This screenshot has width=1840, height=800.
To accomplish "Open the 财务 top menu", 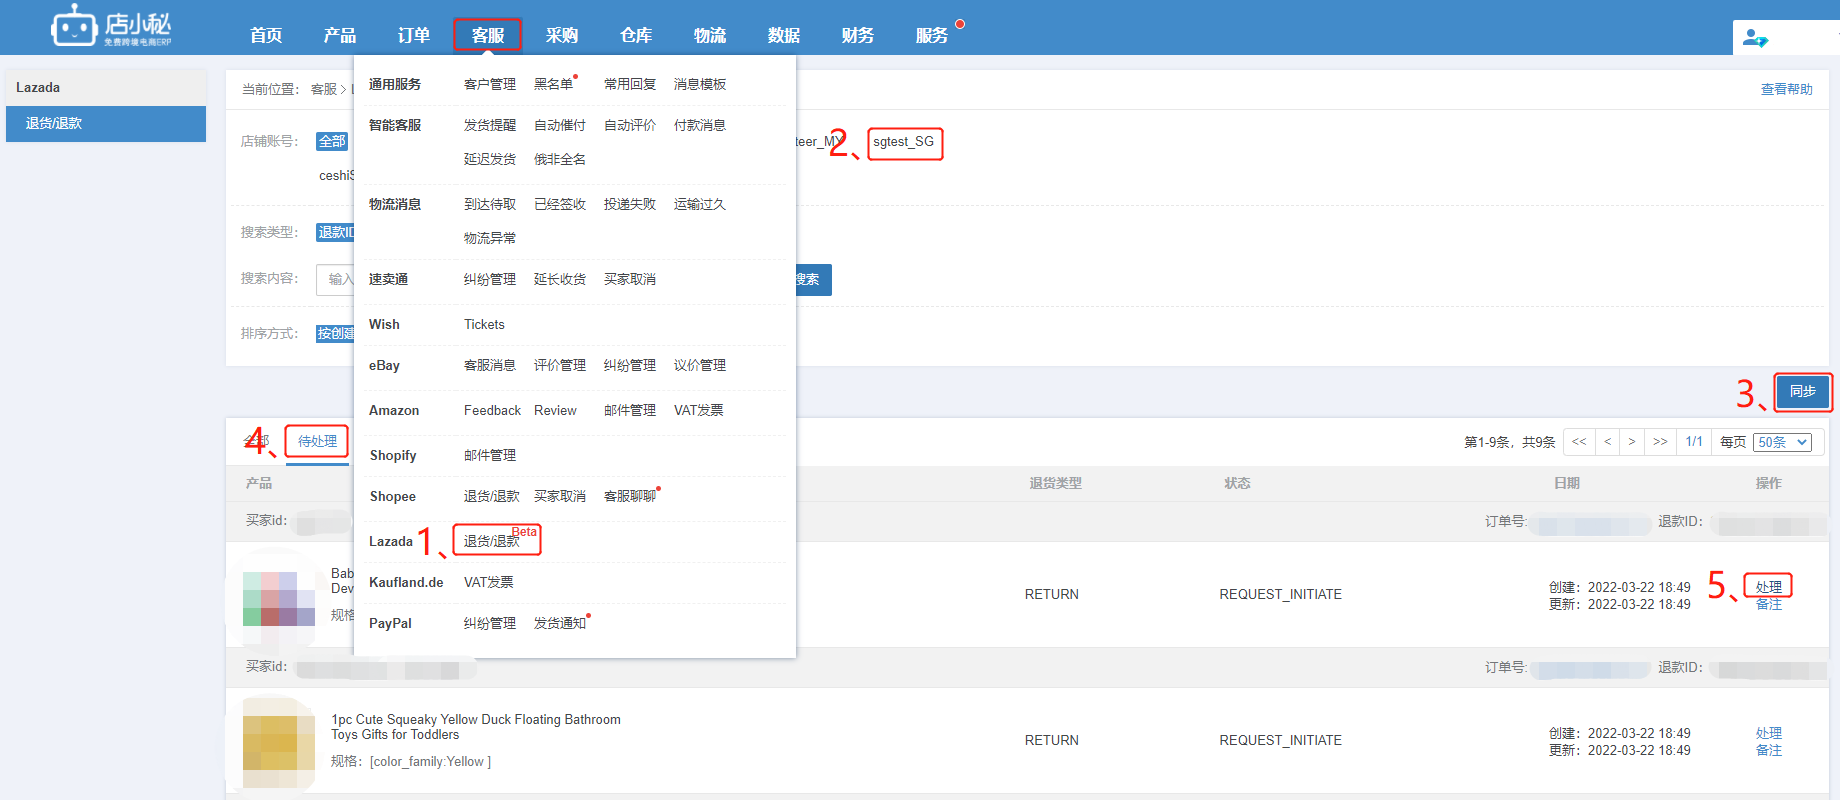I will tap(858, 35).
